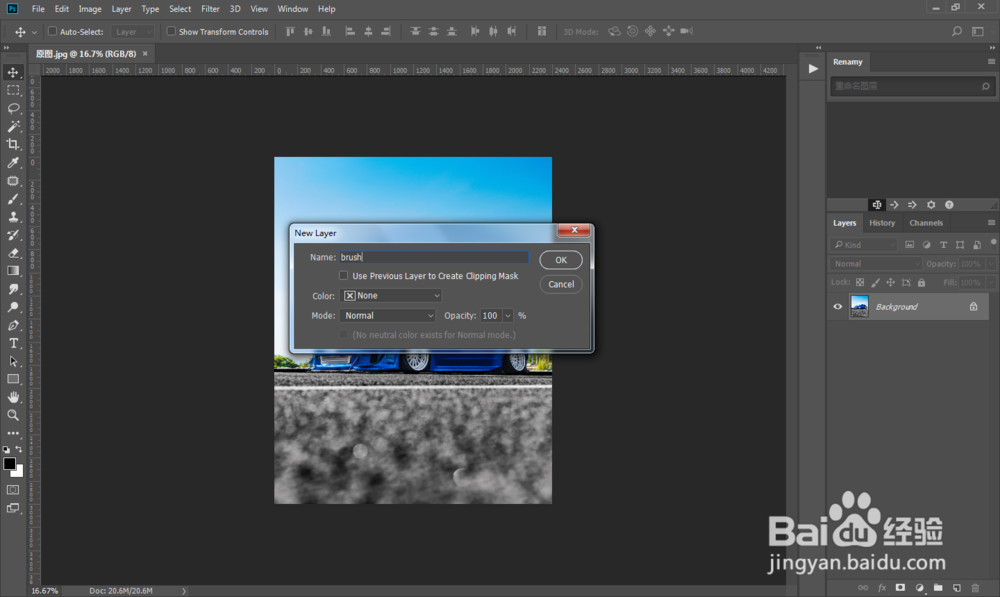This screenshot has width=1000, height=597.
Task: Click OK in New Layer dialog
Action: [561, 260]
